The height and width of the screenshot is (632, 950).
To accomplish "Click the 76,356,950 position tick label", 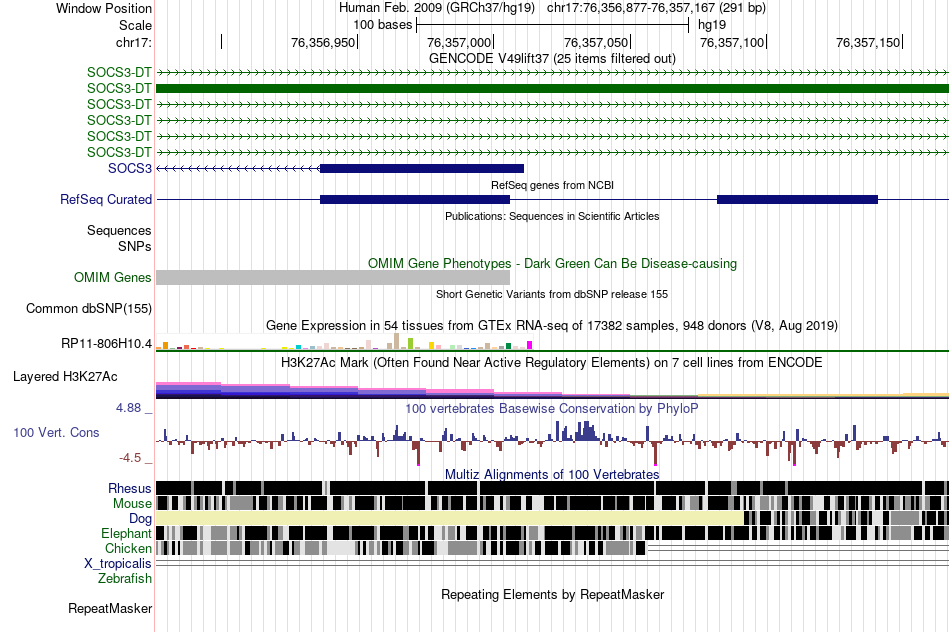I will click(323, 42).
